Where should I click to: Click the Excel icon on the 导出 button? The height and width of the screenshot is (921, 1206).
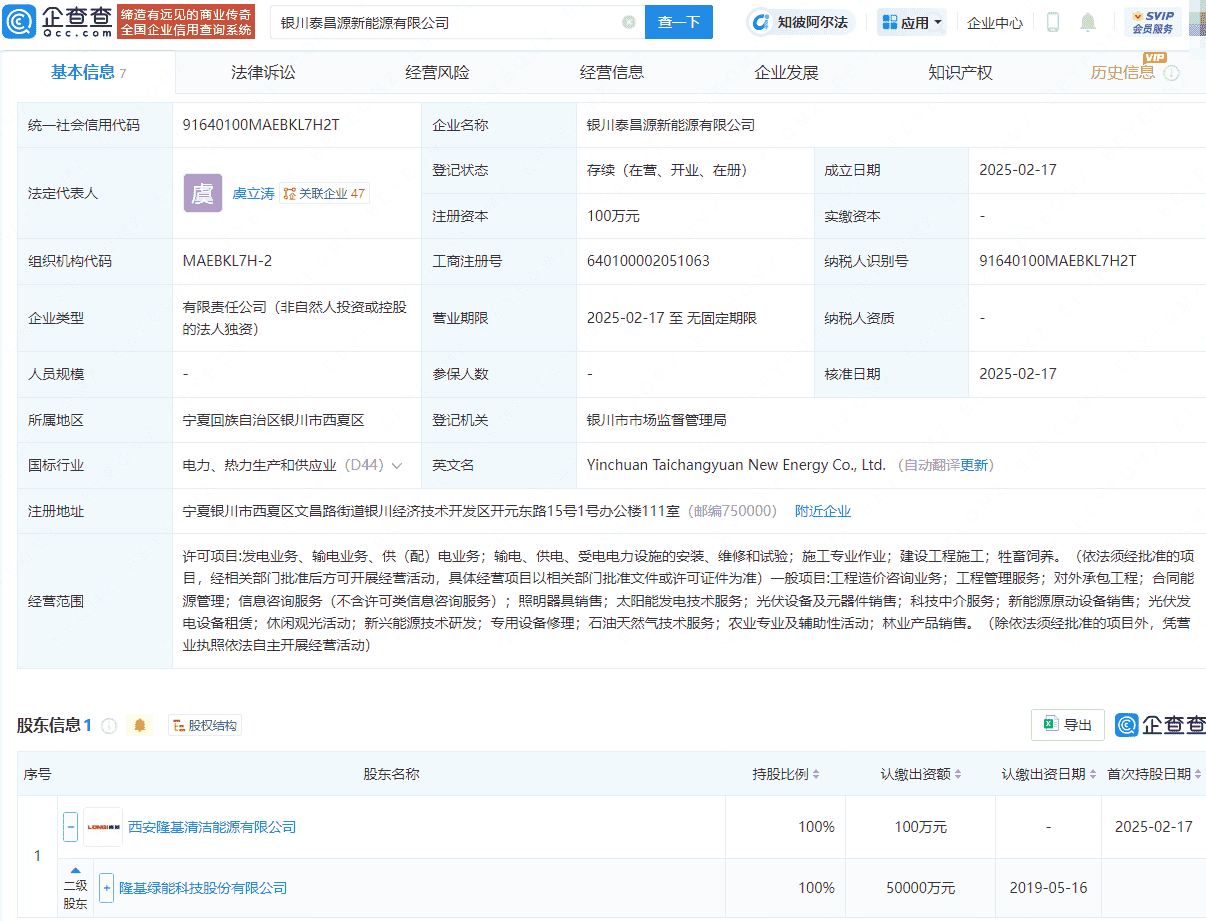tap(1051, 724)
